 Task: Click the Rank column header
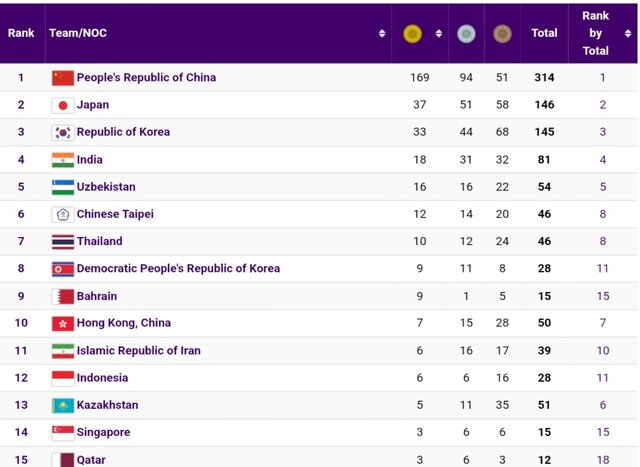click(x=21, y=33)
